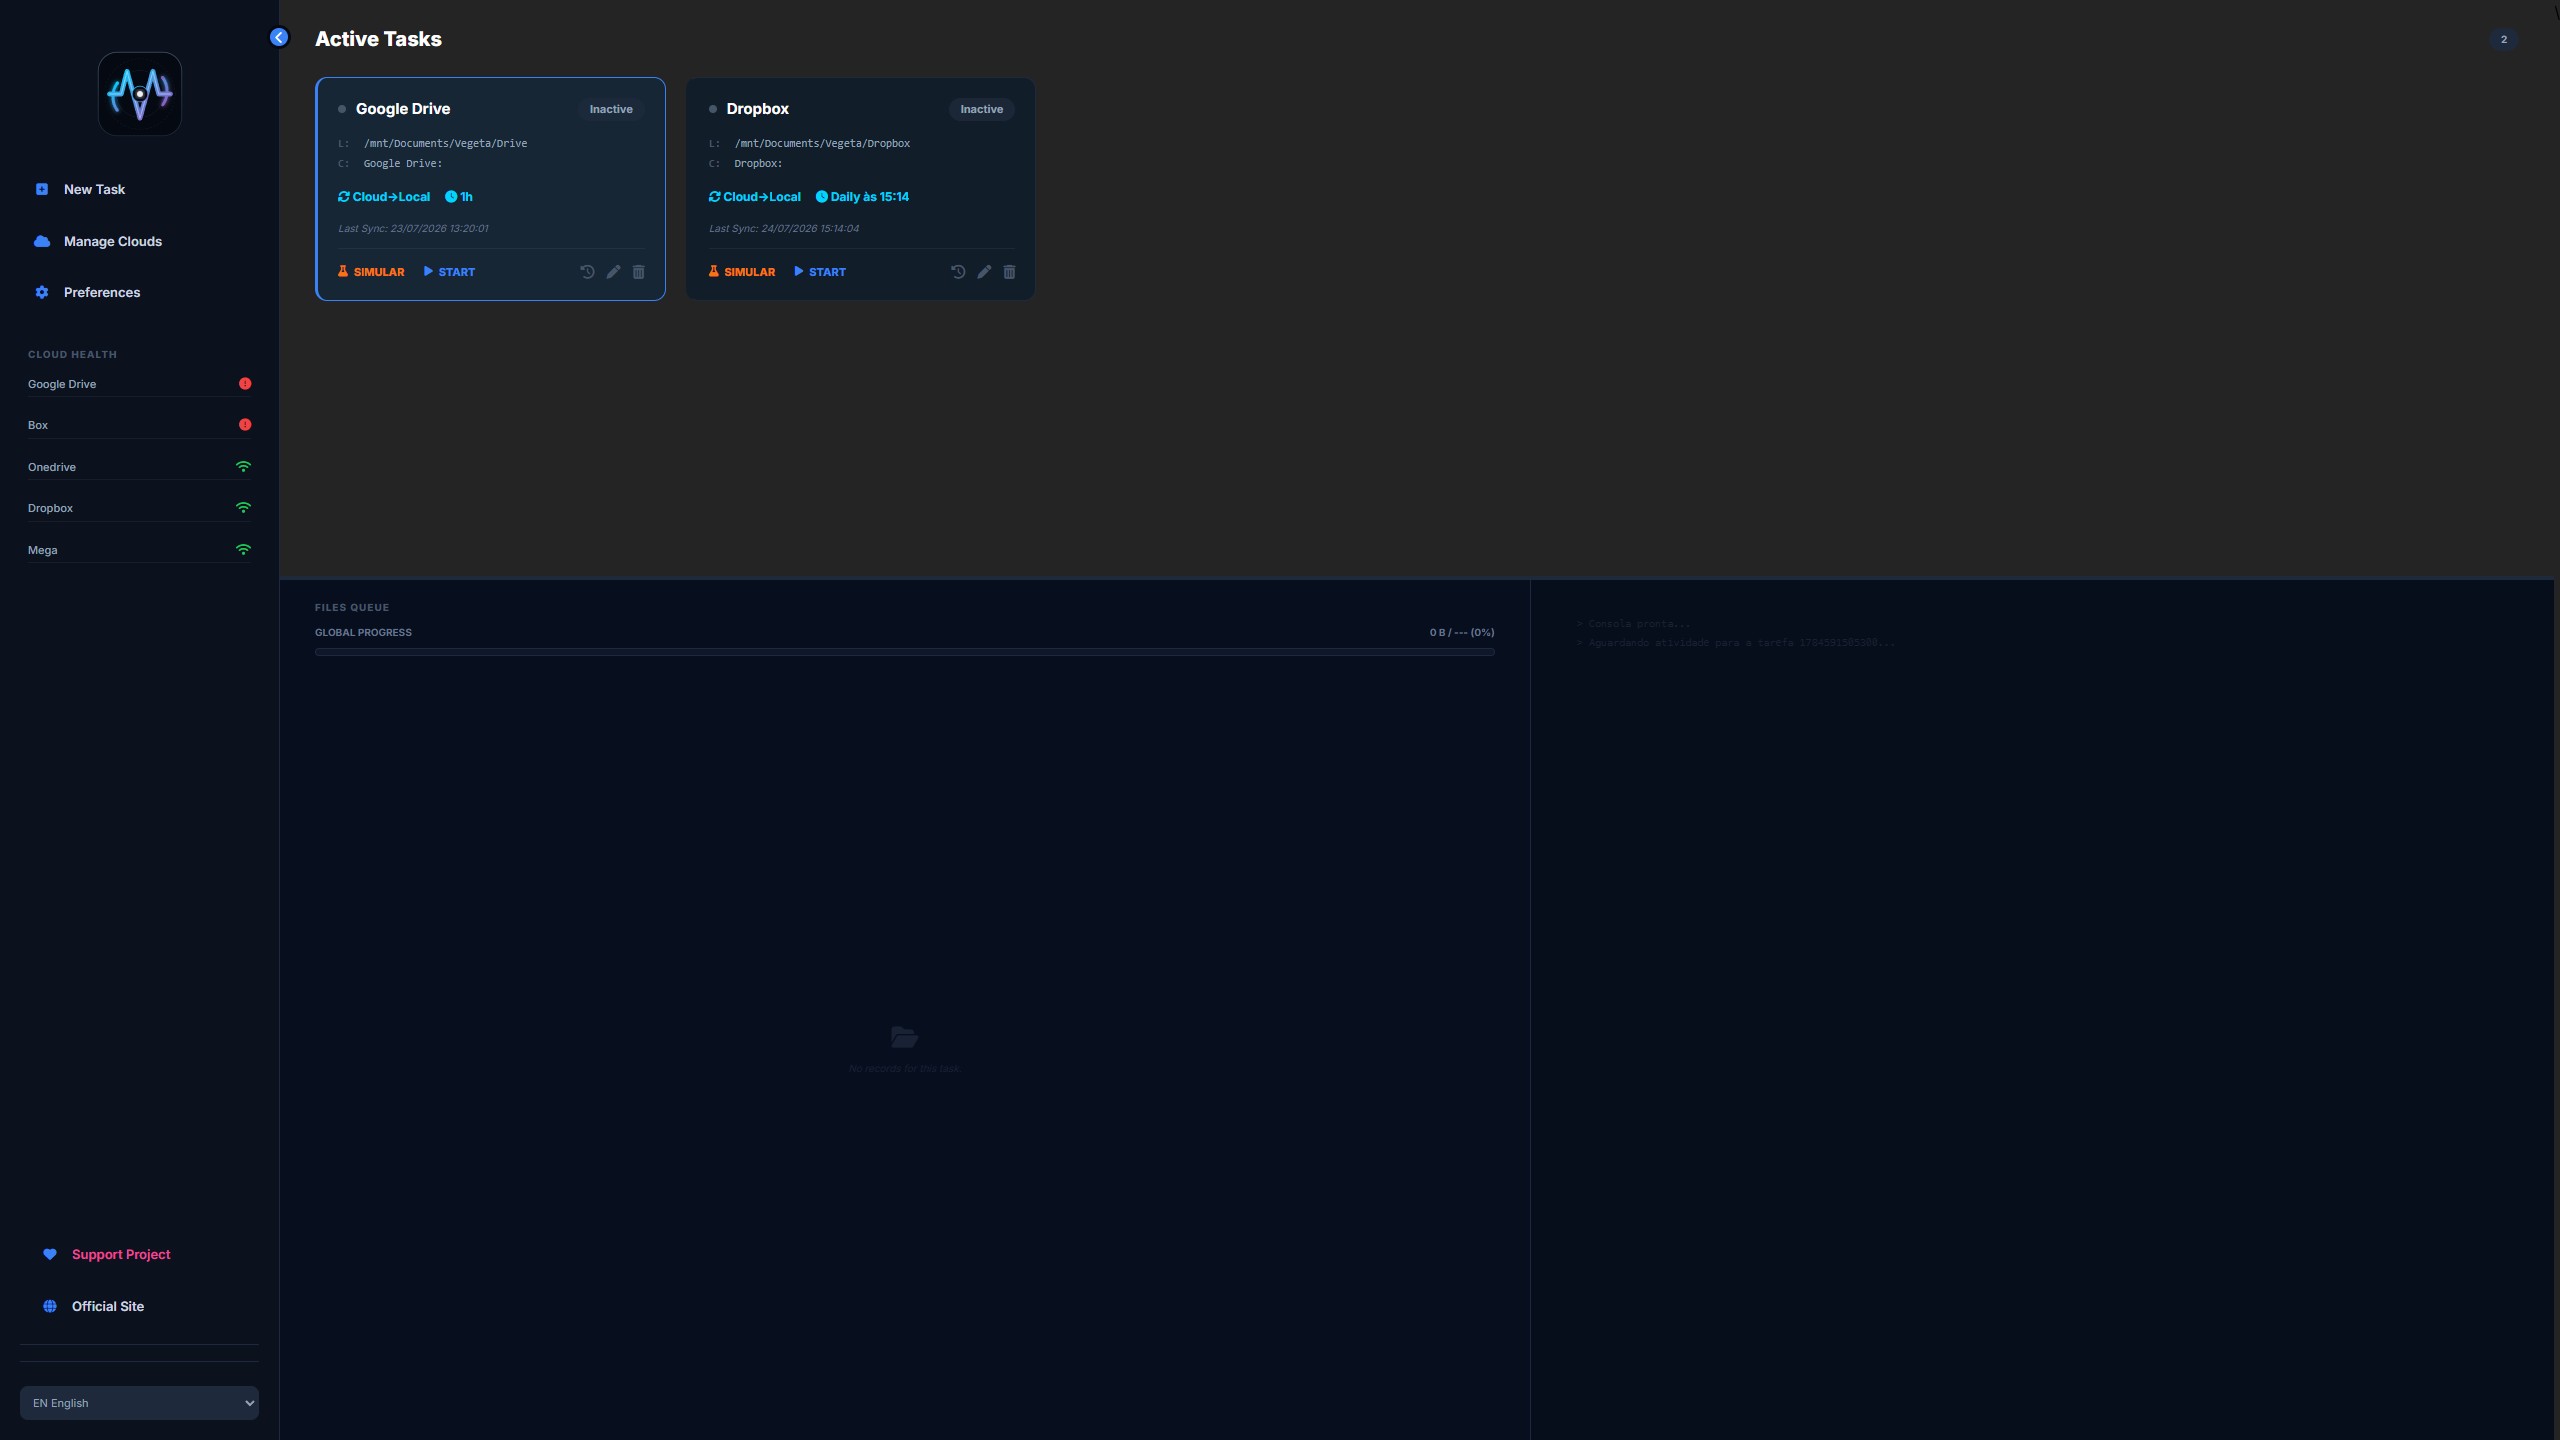The height and width of the screenshot is (1440, 2560).
Task: Select Onedrive in Cloud Health
Action: (139, 467)
